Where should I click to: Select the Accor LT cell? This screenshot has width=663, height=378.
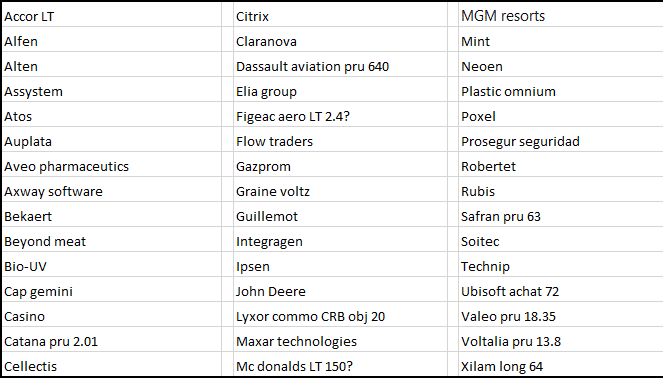pos(112,16)
